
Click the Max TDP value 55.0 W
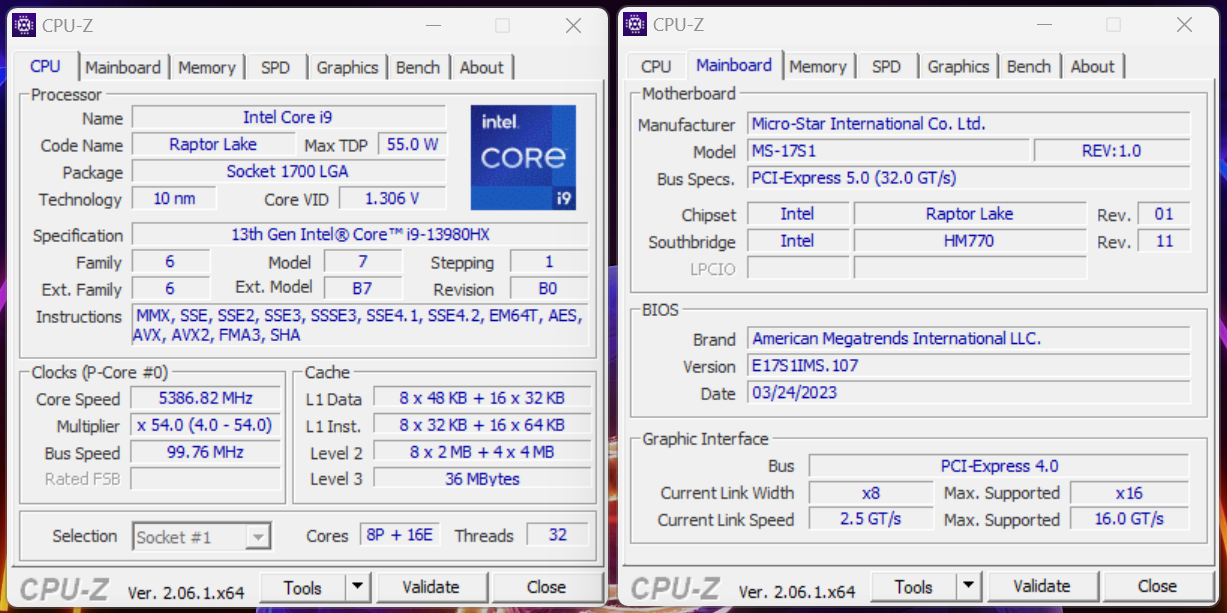pyautogui.click(x=412, y=144)
